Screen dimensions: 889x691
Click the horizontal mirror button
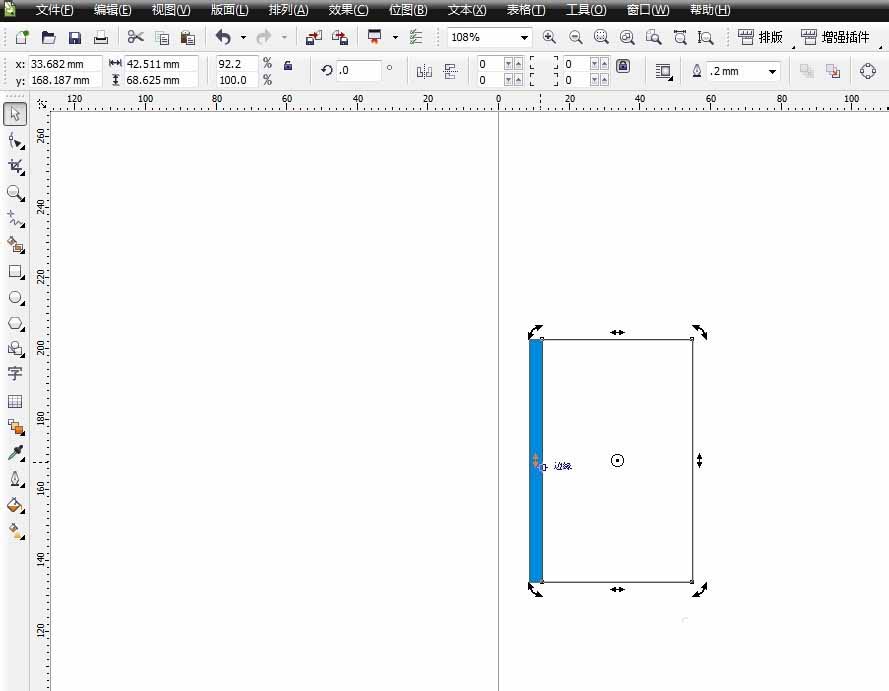tap(424, 71)
